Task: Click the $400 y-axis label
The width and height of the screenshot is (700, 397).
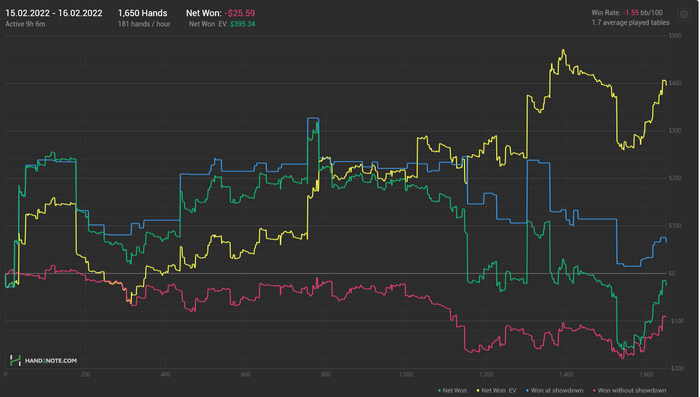Action: click(675, 83)
